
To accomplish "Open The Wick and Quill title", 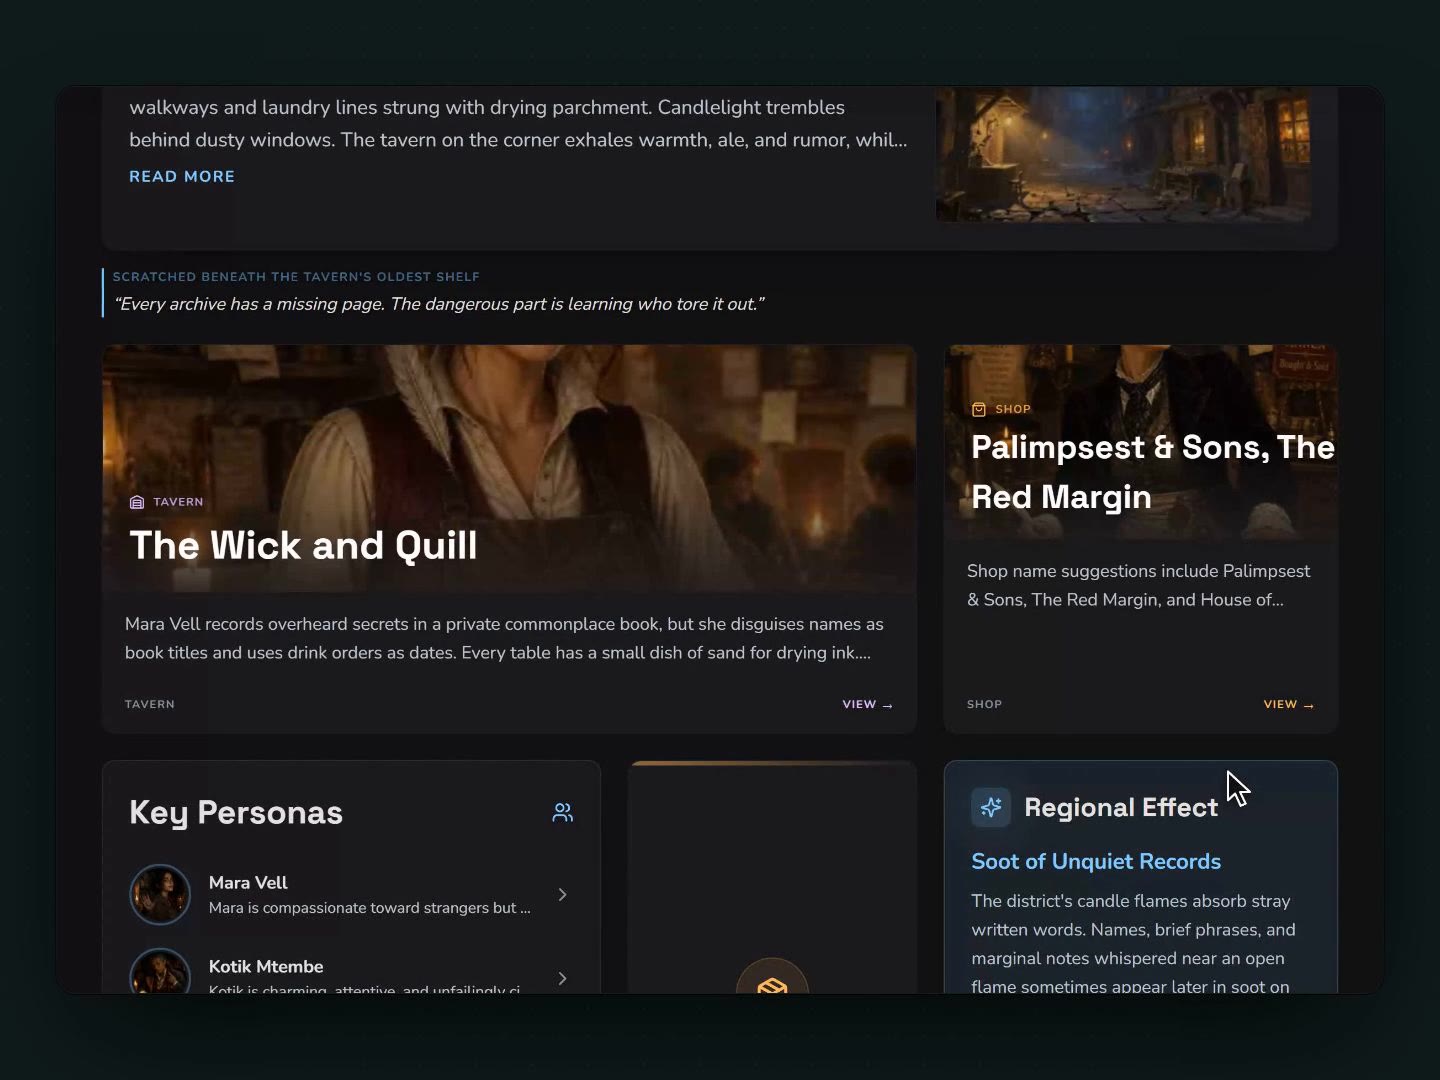I will pyautogui.click(x=303, y=545).
